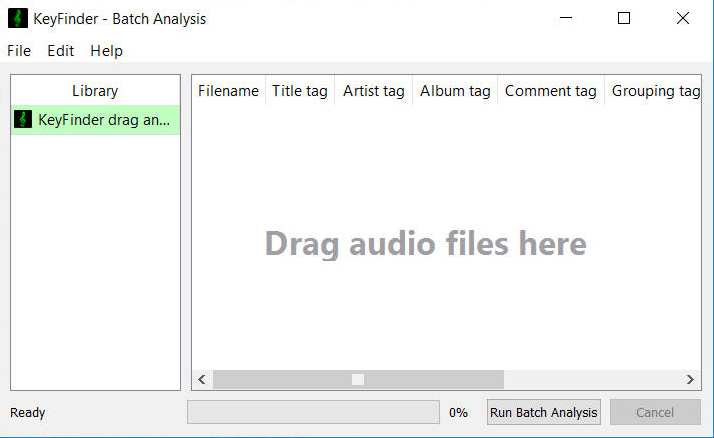The height and width of the screenshot is (438, 714).
Task: Click the green clef icon in Library list
Action: coord(23,119)
